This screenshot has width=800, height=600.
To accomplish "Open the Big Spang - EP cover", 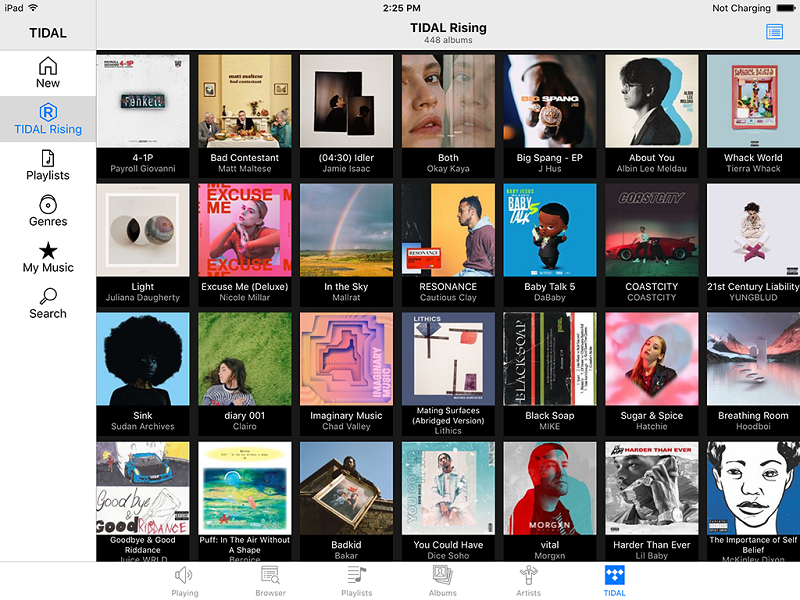I will pyautogui.click(x=550, y=101).
